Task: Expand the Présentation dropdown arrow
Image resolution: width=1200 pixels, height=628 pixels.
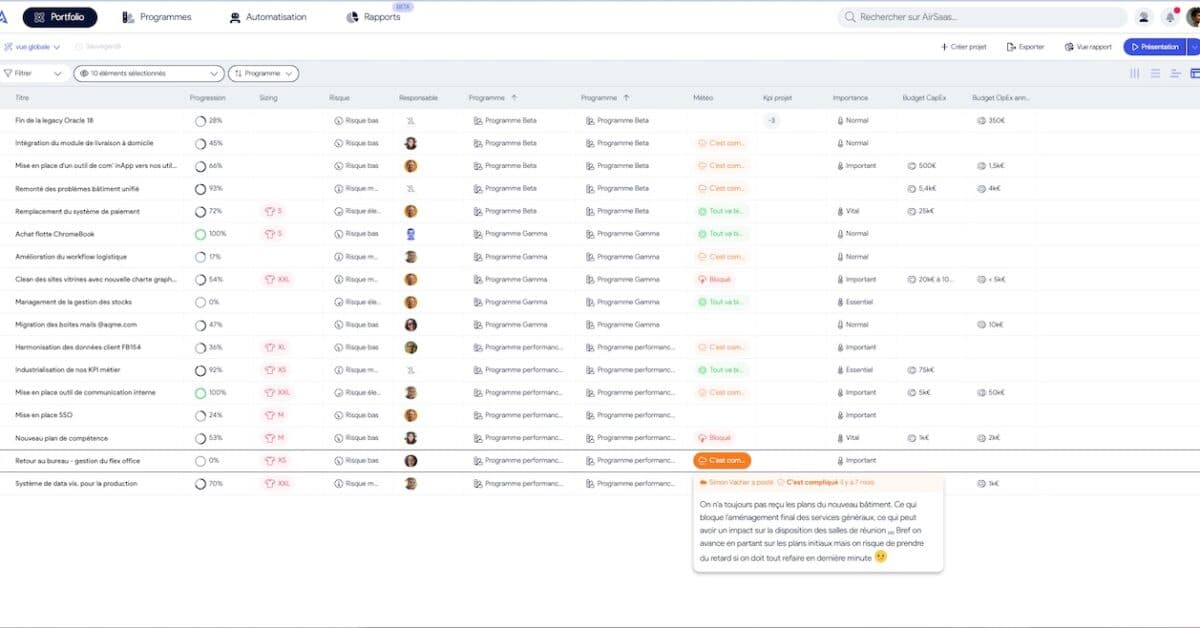Action: click(x=1193, y=47)
